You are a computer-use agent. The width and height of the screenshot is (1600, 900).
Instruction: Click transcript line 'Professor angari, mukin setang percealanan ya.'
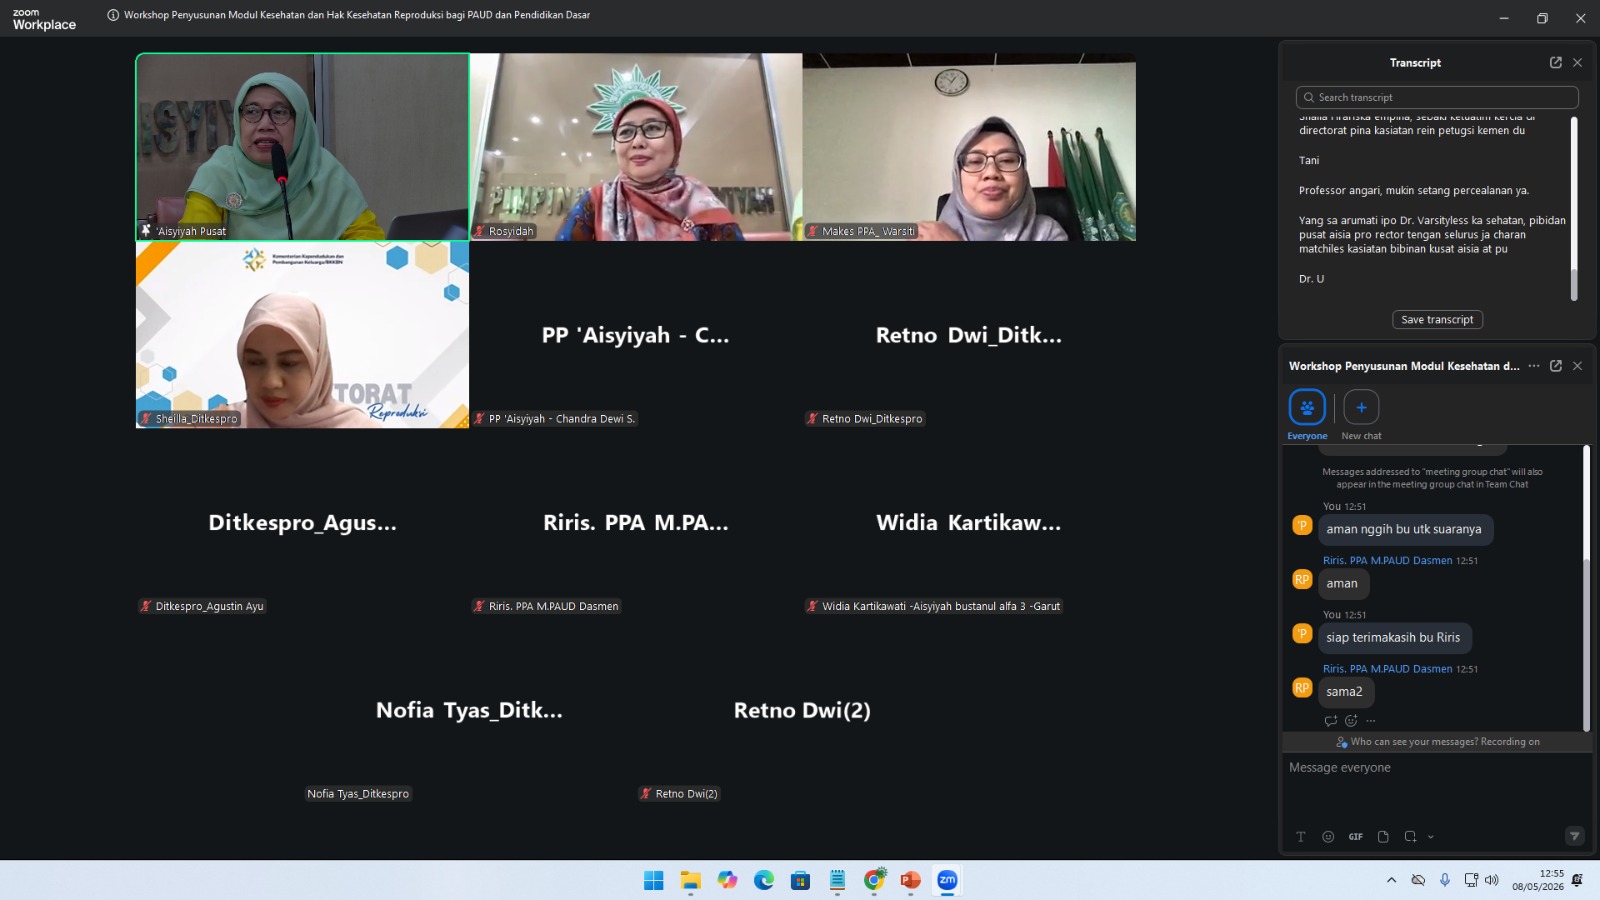tap(1414, 190)
